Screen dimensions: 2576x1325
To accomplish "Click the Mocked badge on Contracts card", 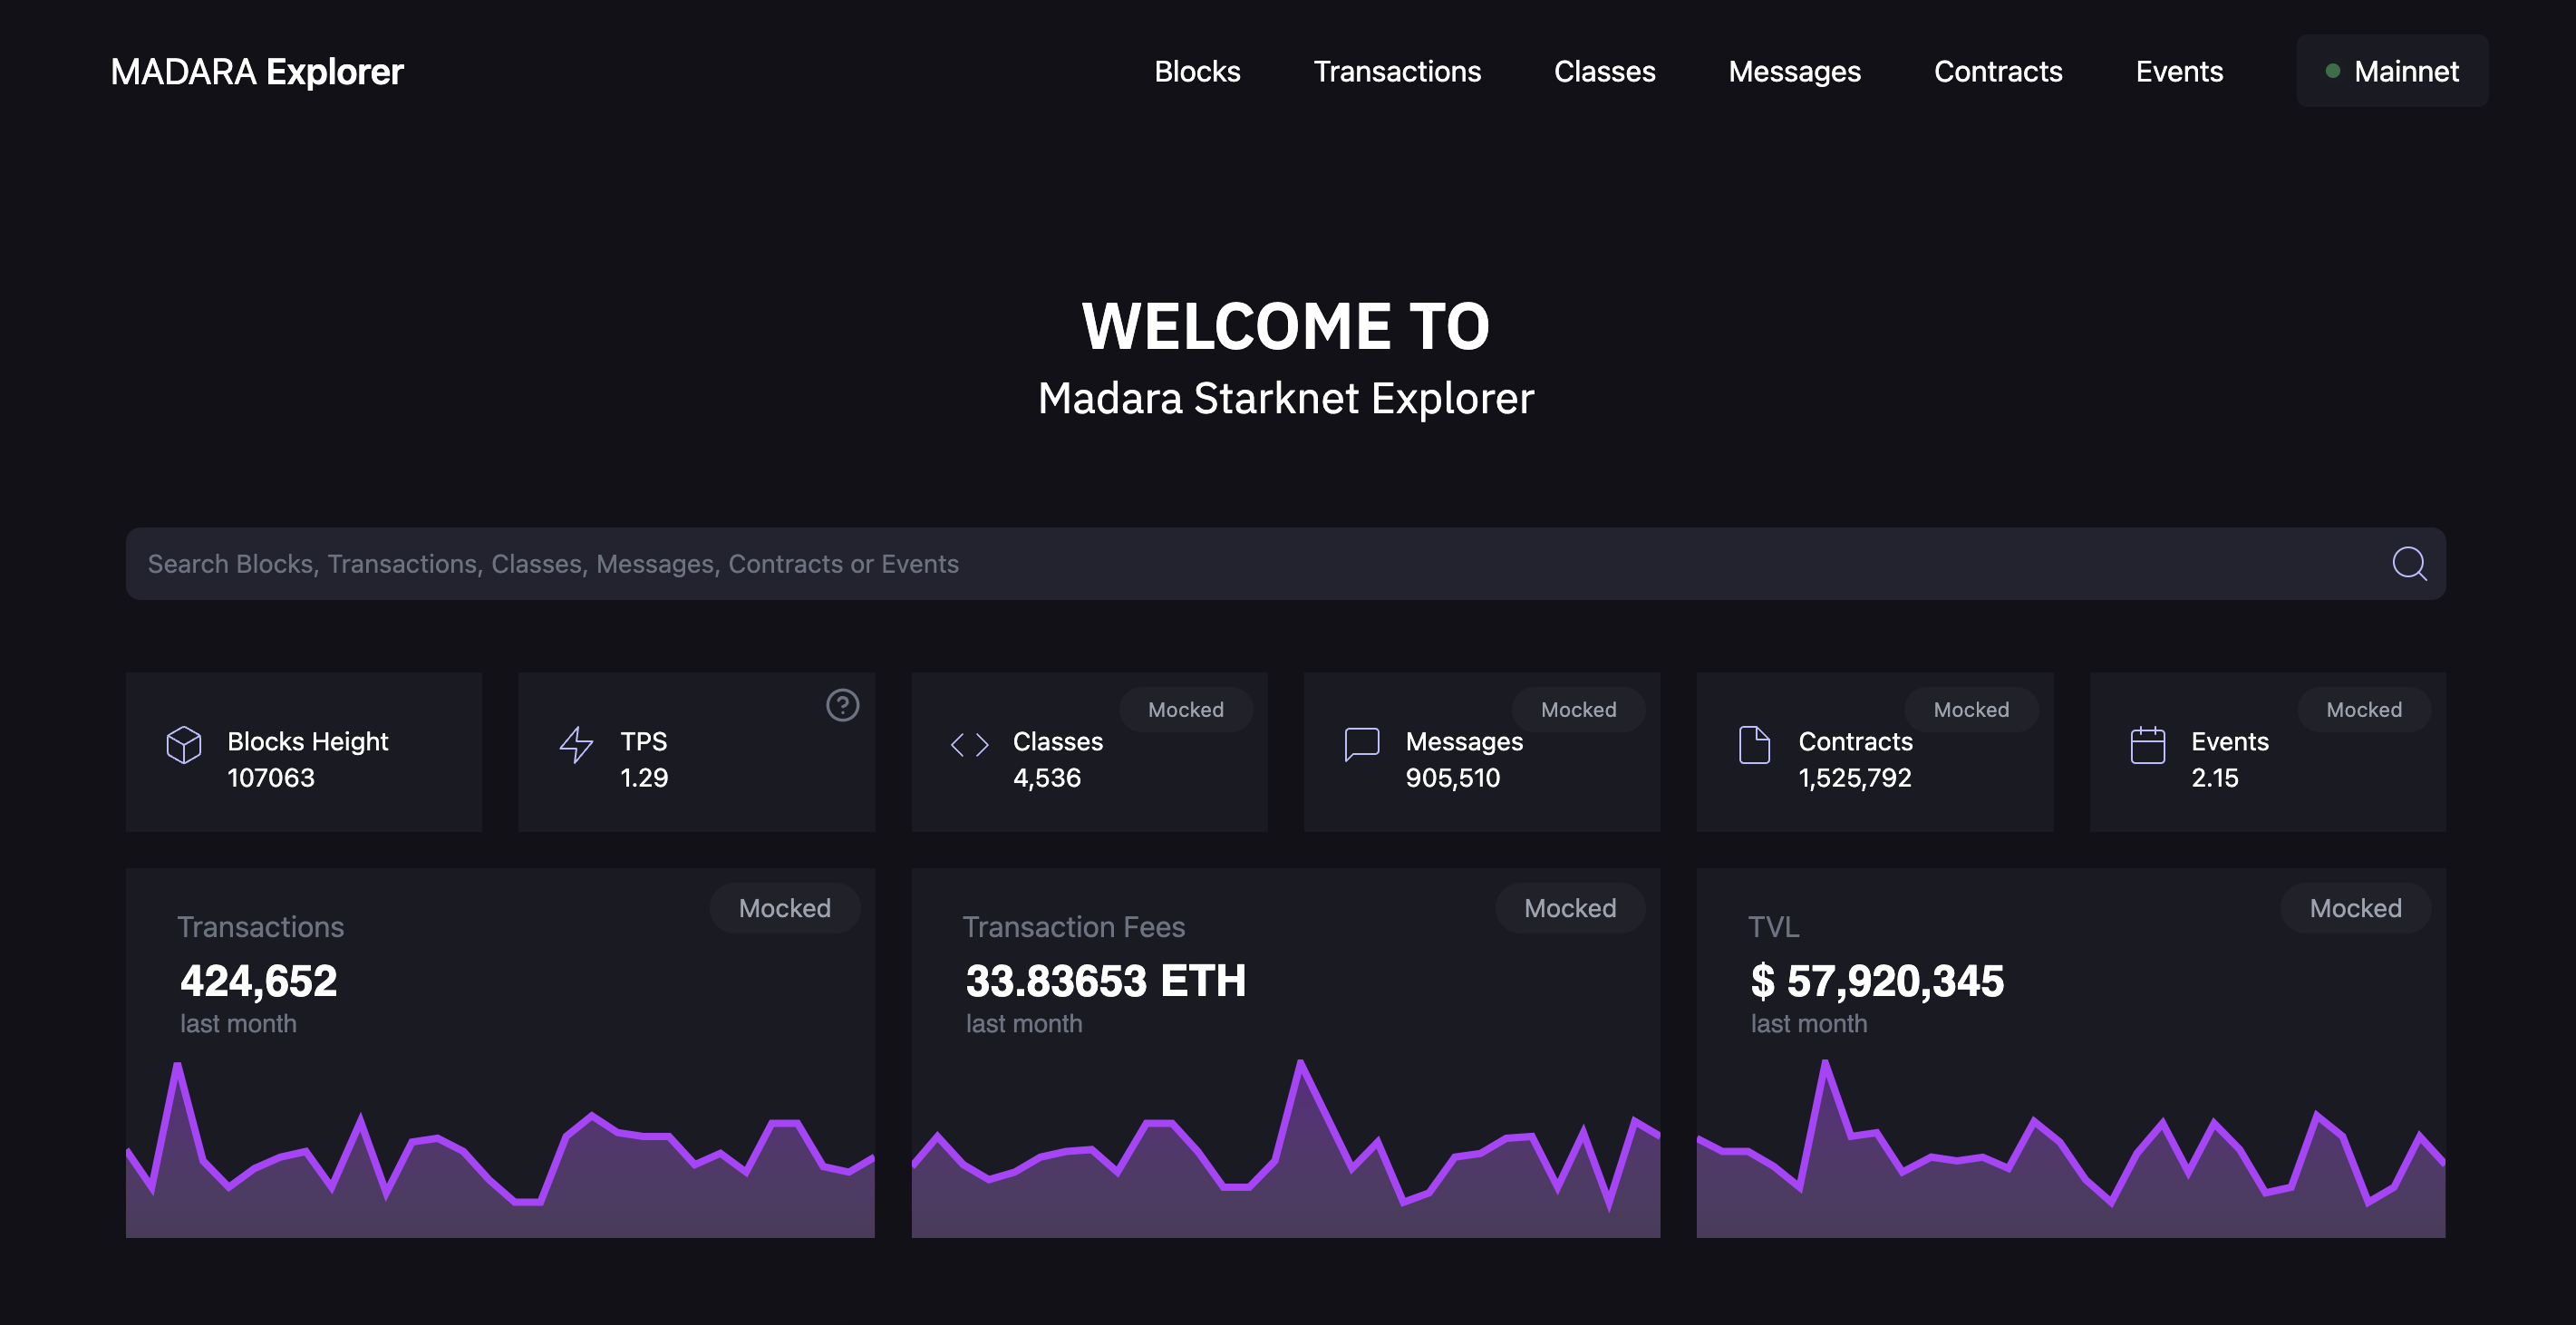I will (1971, 709).
